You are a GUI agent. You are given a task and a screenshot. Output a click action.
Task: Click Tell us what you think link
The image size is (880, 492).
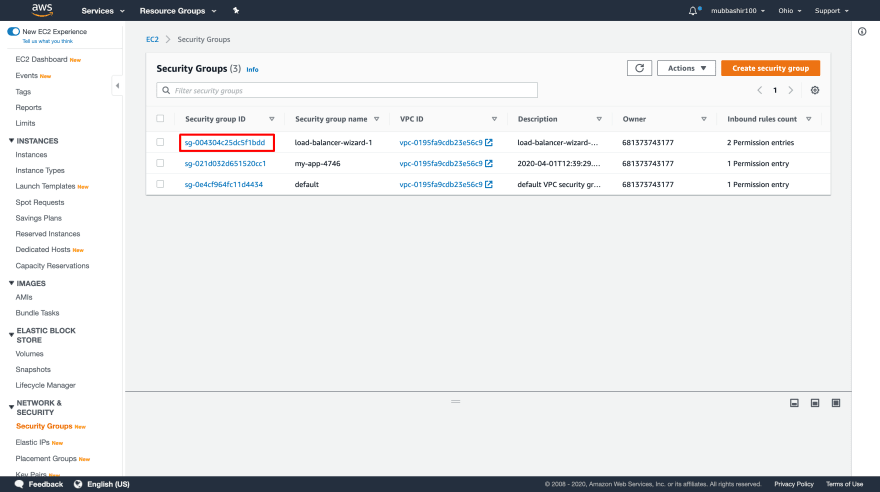(48, 41)
